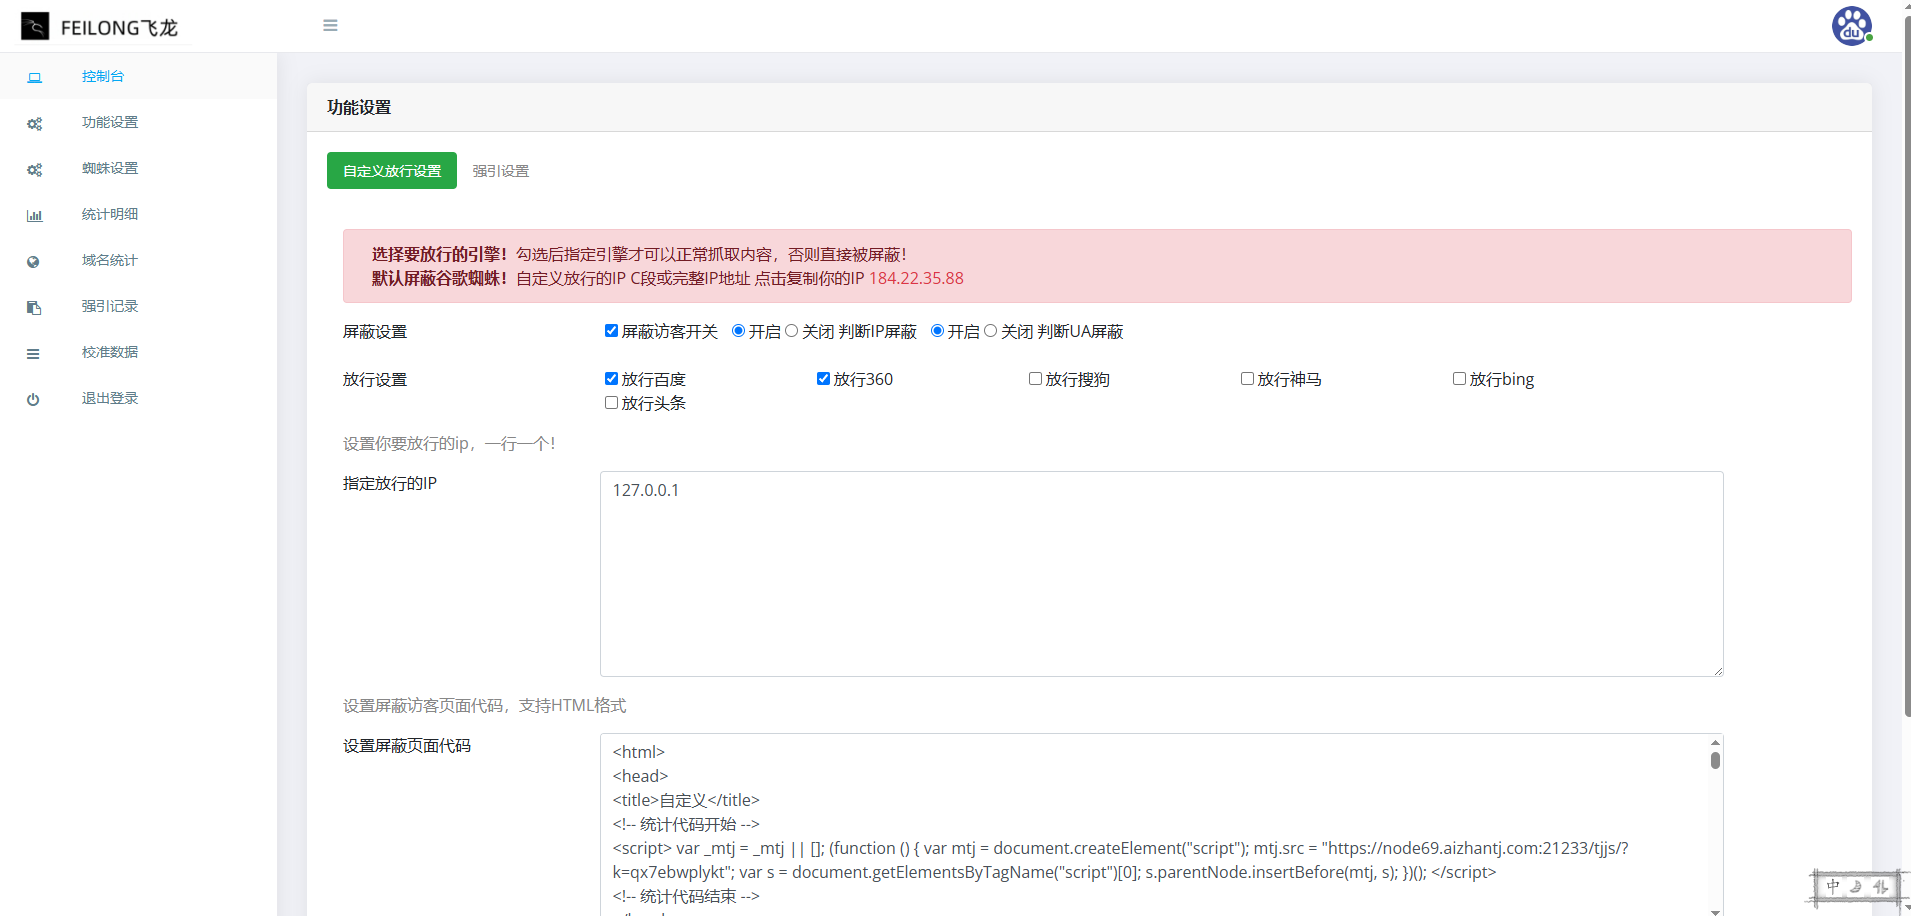1911x916 pixels.
Task: Select the 自定义放行设置 tab
Action: pyautogui.click(x=392, y=171)
